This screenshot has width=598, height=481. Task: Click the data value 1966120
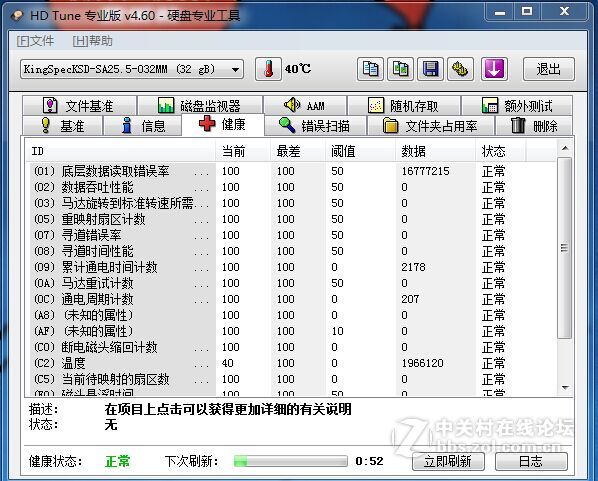(422, 364)
